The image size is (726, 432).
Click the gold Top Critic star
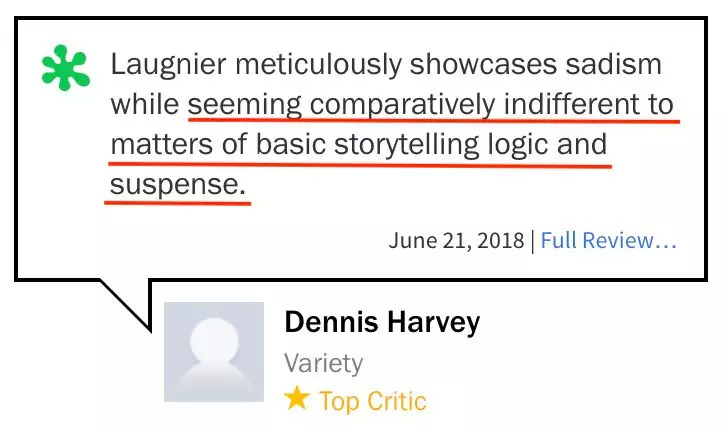click(x=296, y=400)
